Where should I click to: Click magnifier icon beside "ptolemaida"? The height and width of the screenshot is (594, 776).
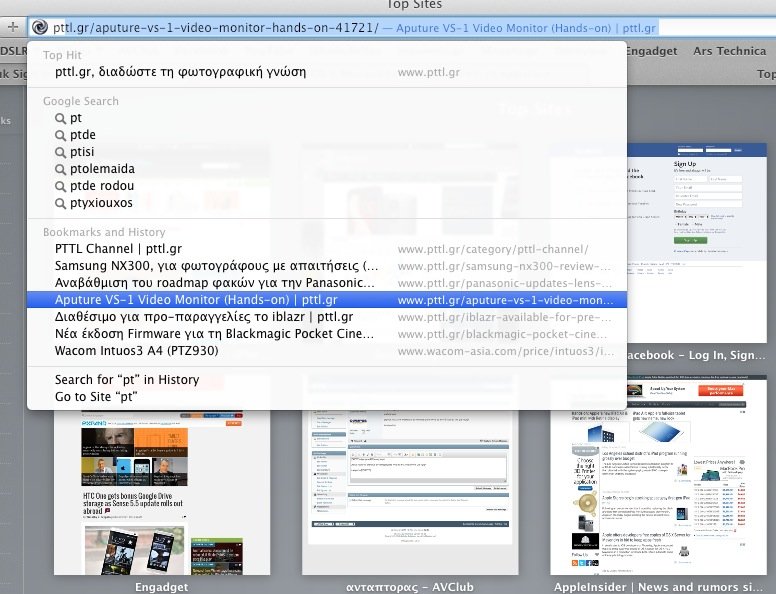pyautogui.click(x=60, y=169)
